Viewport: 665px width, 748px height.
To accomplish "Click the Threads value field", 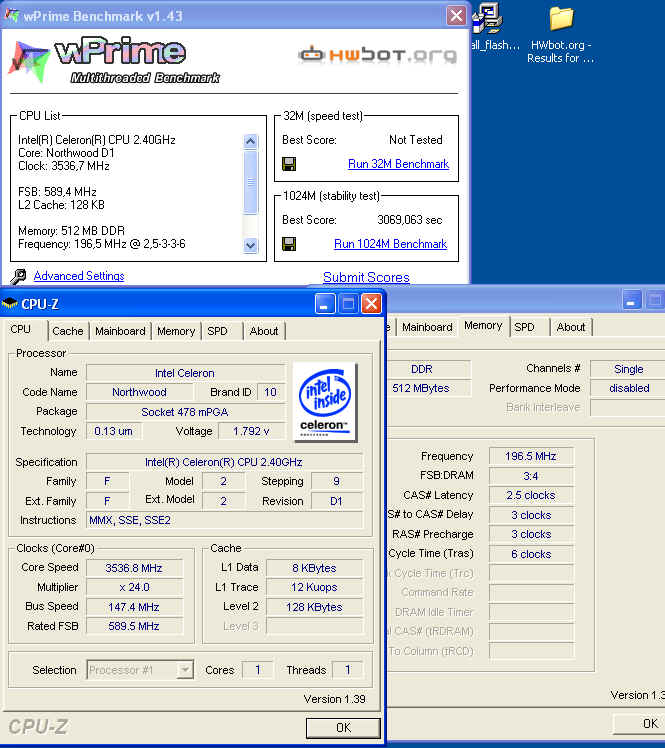I will pyautogui.click(x=348, y=670).
